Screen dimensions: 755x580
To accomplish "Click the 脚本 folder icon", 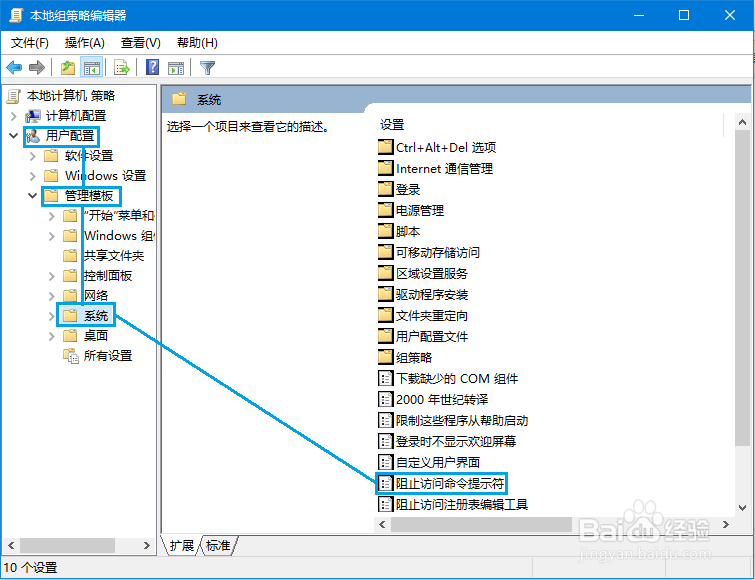I will coord(385,231).
